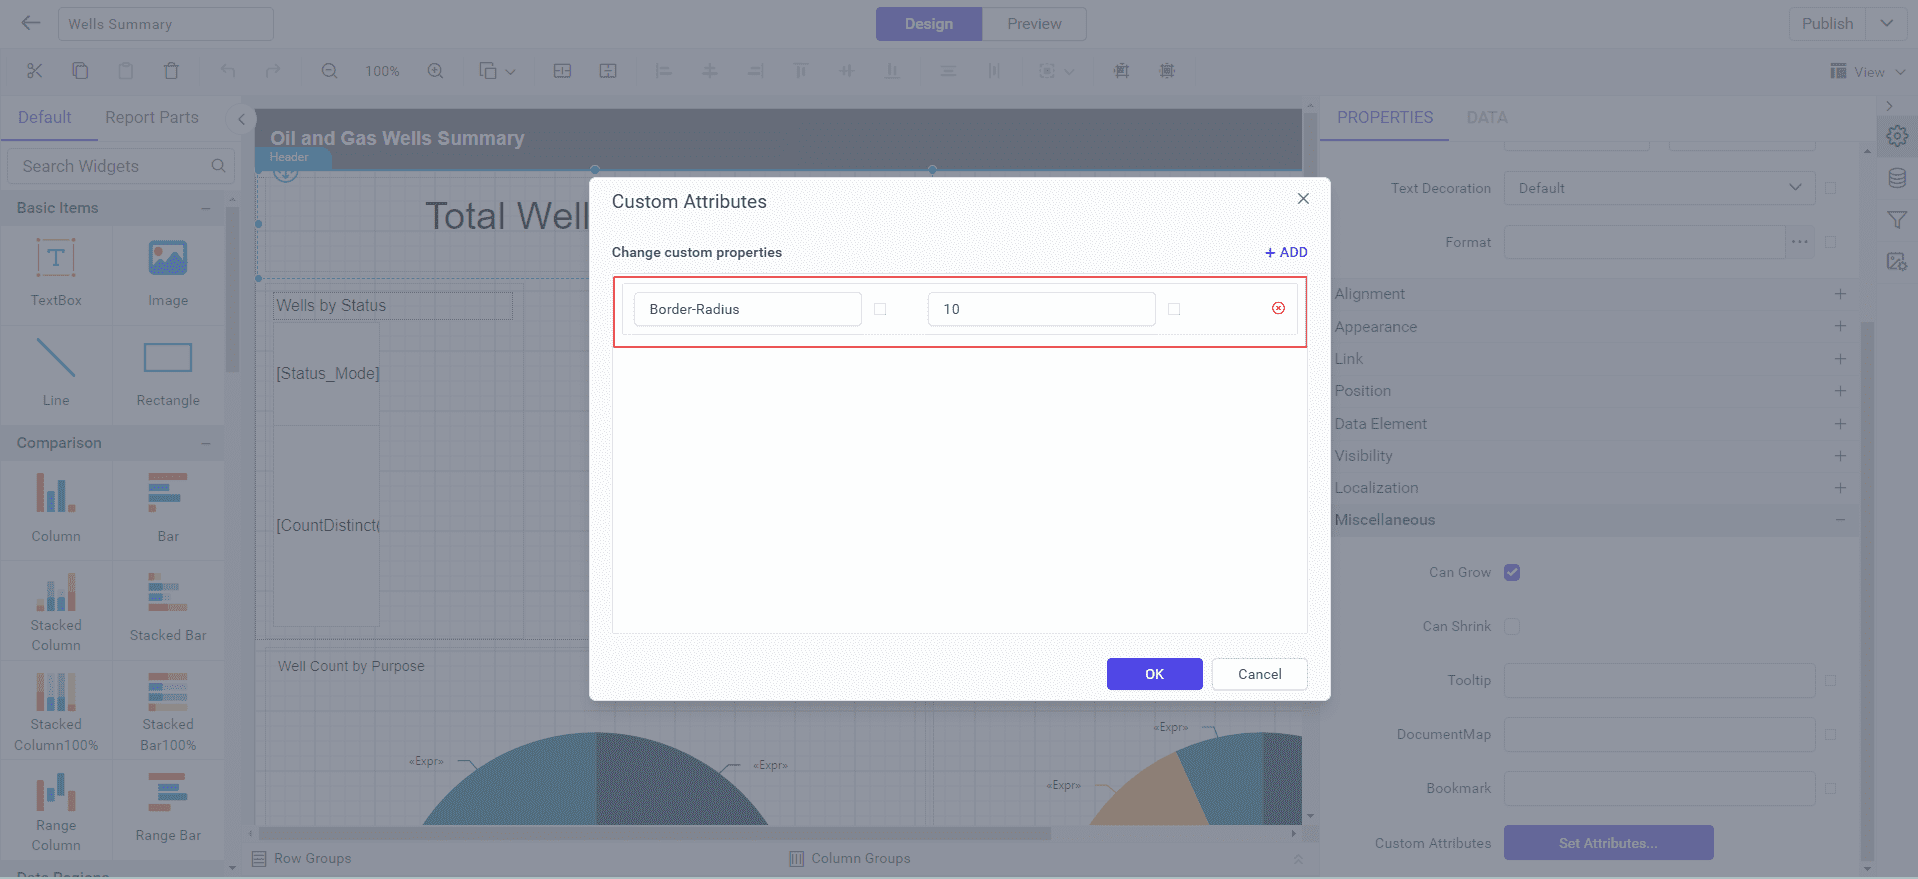Click the zoom out magnifier icon

[329, 71]
